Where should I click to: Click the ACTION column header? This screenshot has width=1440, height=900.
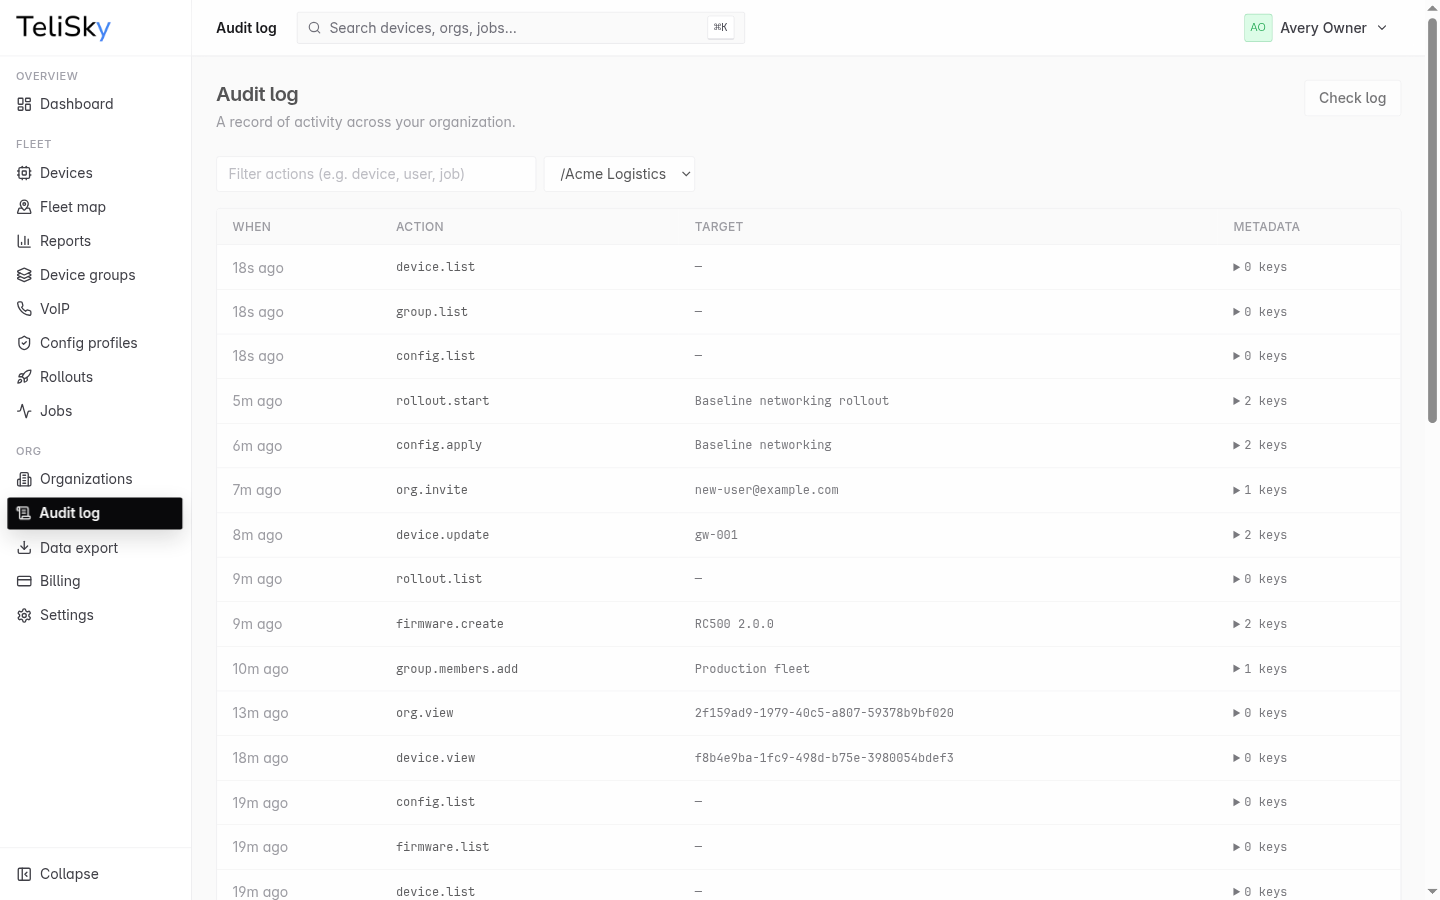point(420,227)
